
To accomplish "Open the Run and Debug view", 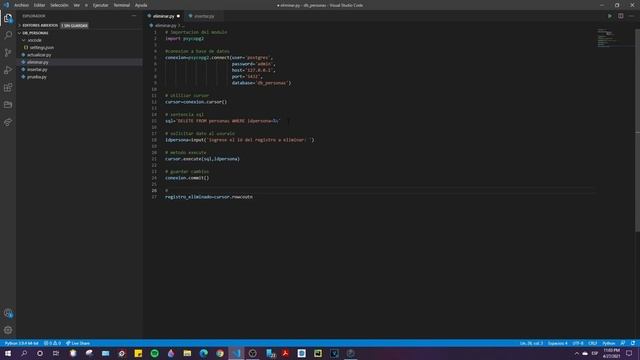I will point(8,70).
